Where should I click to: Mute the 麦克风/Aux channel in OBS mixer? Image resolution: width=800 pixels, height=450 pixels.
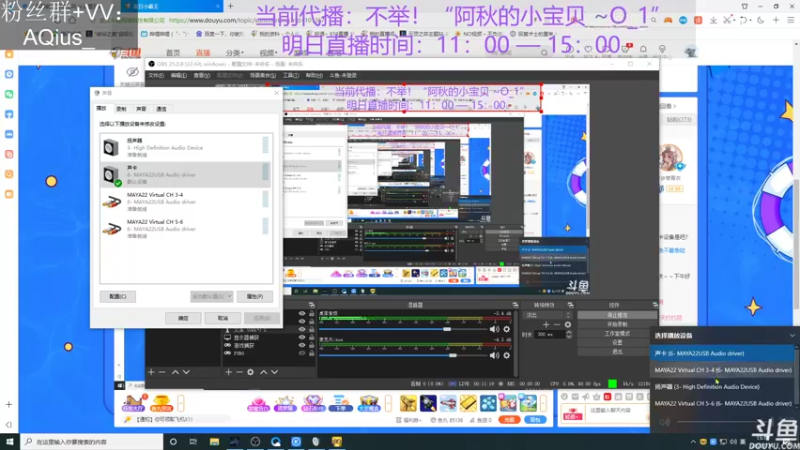pos(494,355)
